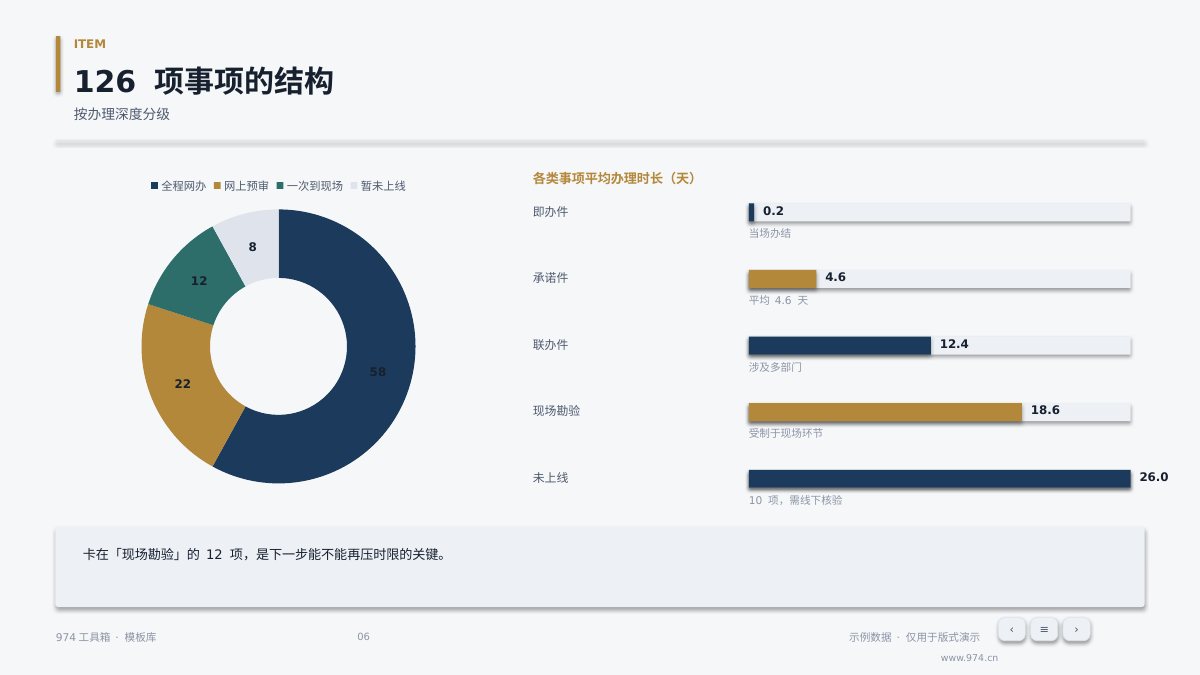
Task: Click the note 10 项，需线下核验
Action: 796,500
